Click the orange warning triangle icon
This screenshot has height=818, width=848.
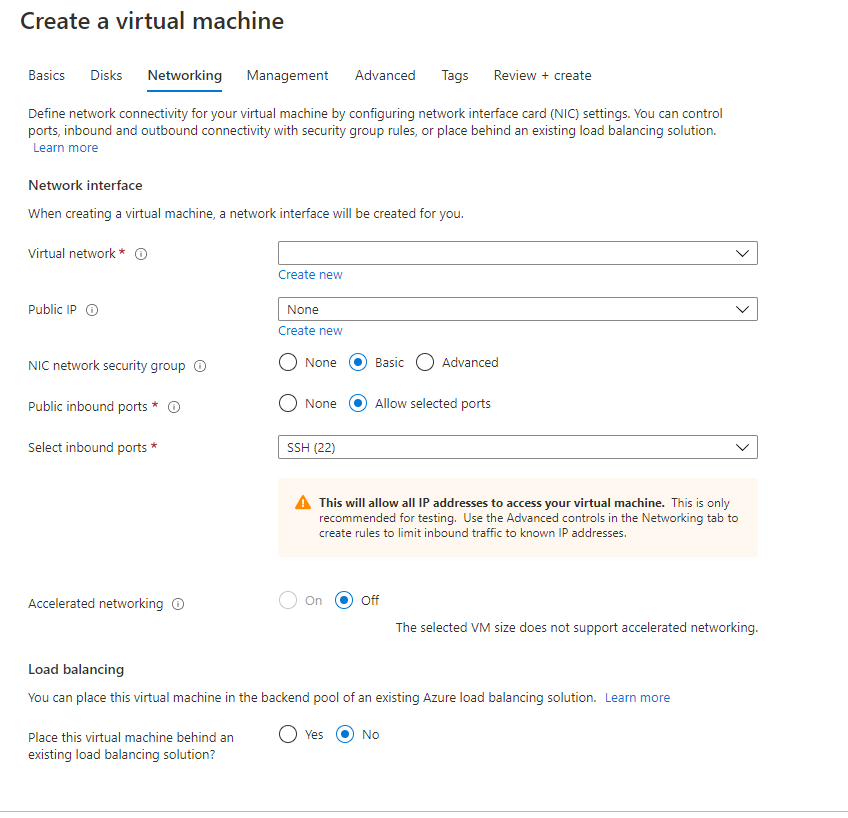303,503
